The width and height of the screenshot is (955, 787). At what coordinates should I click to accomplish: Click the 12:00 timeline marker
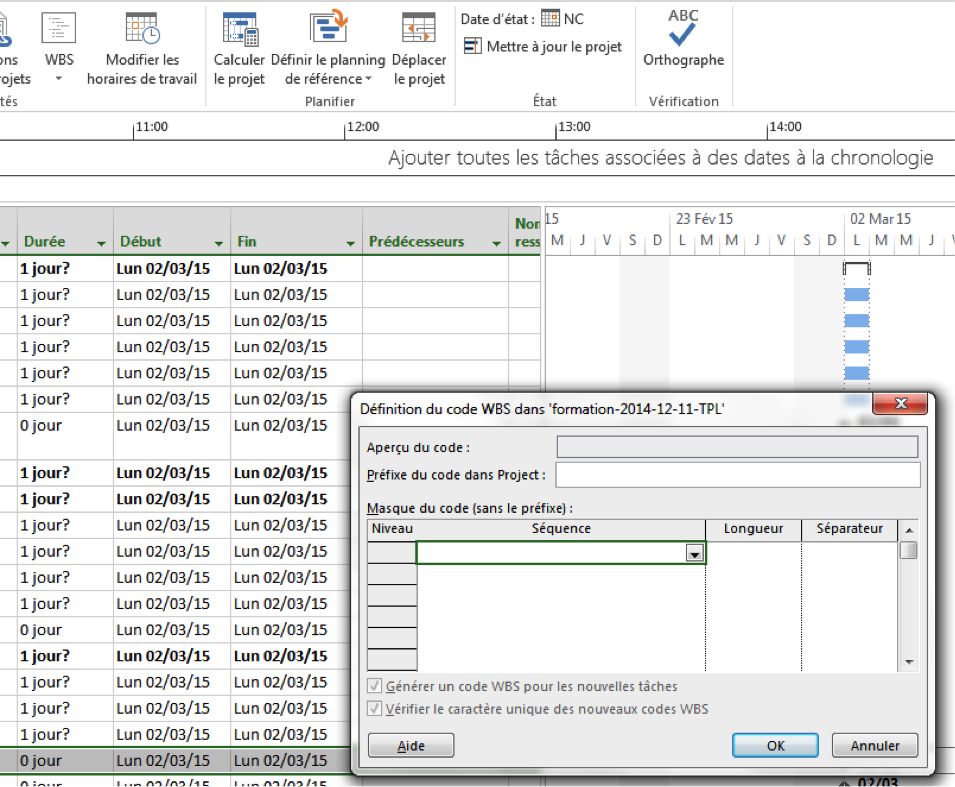tap(362, 127)
